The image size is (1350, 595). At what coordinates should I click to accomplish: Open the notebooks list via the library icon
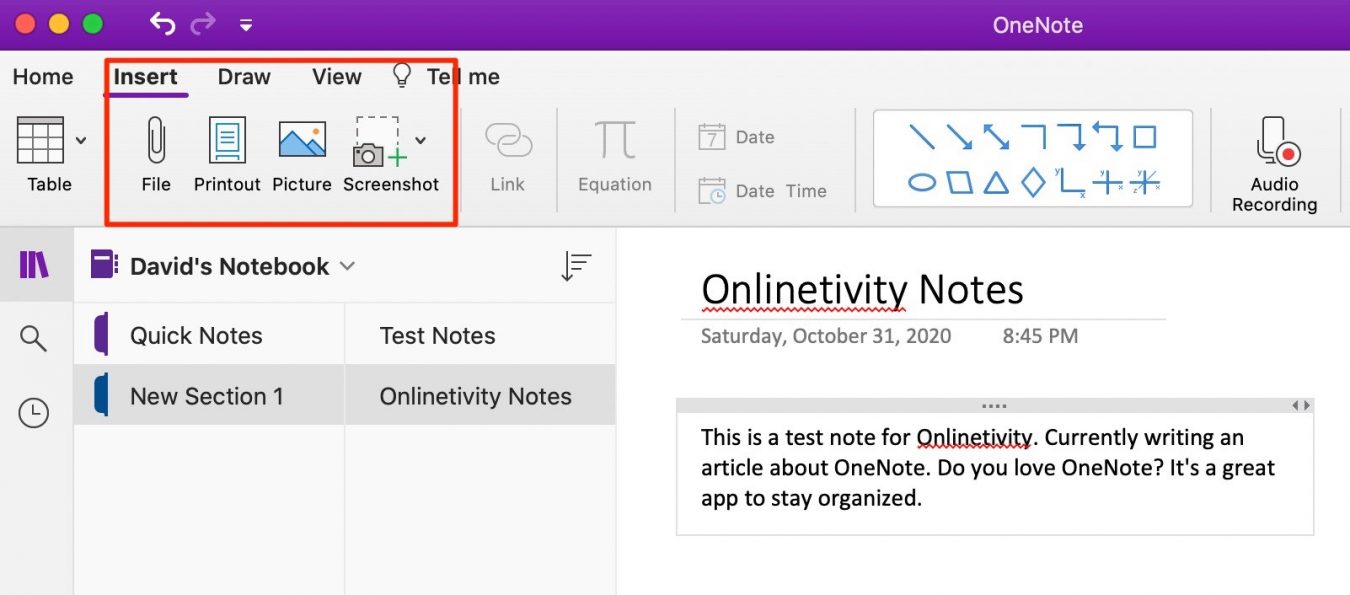[35, 264]
